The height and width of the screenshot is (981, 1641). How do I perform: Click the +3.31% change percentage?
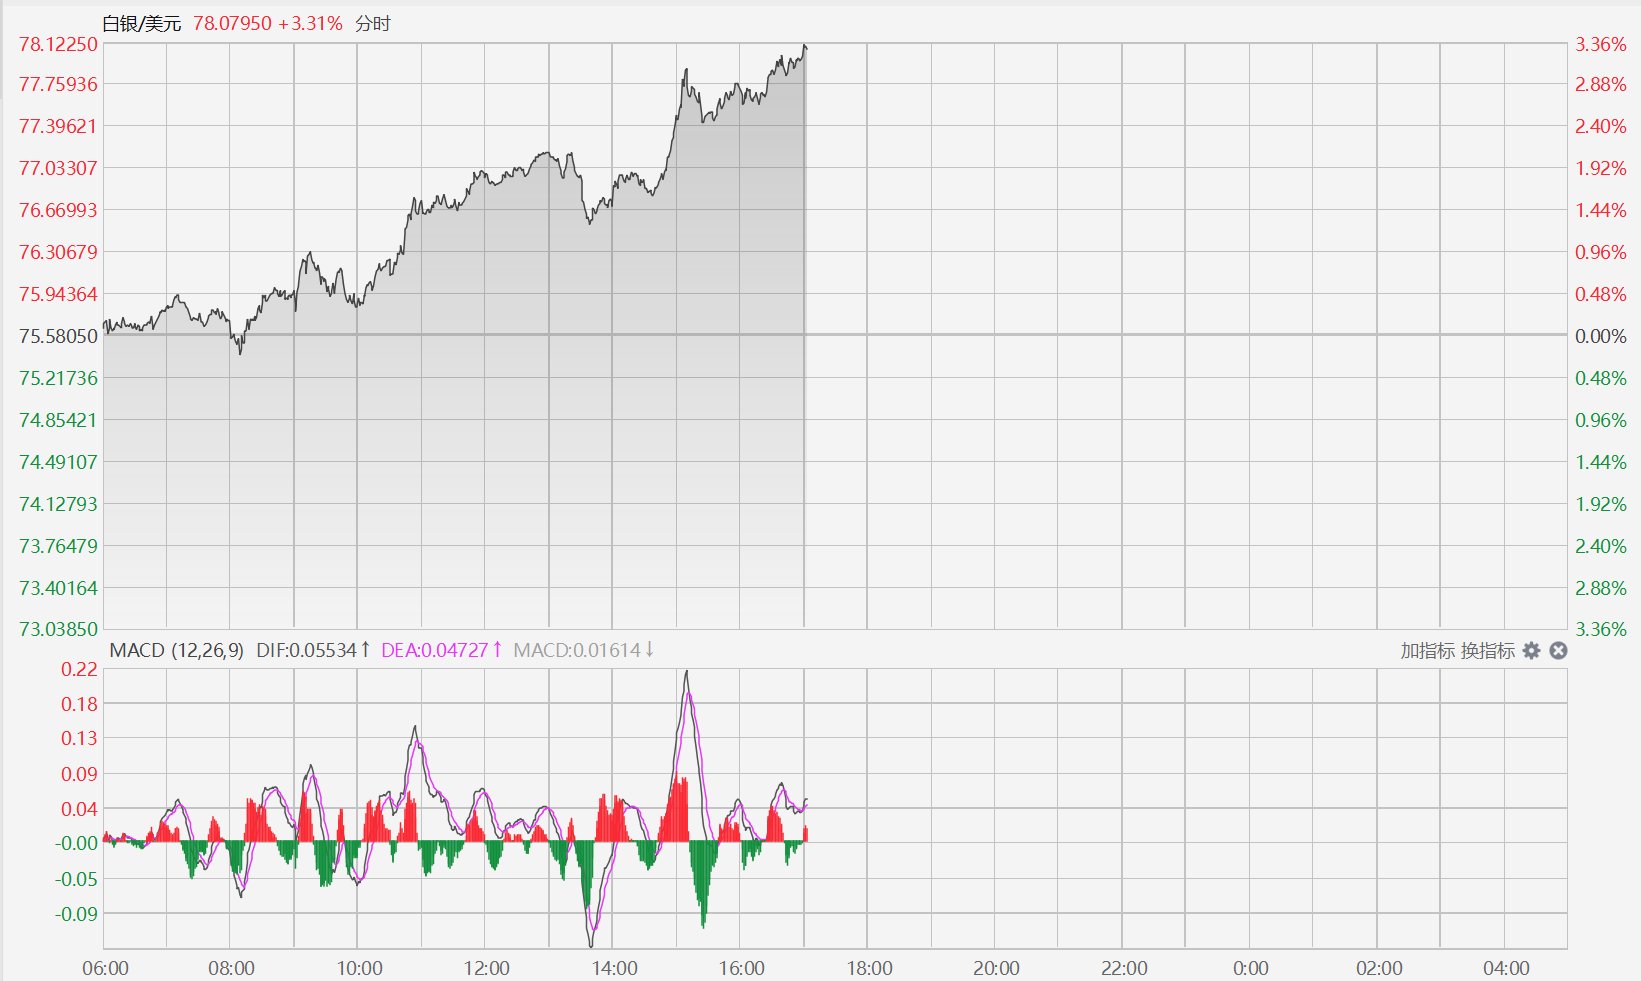coord(310,23)
